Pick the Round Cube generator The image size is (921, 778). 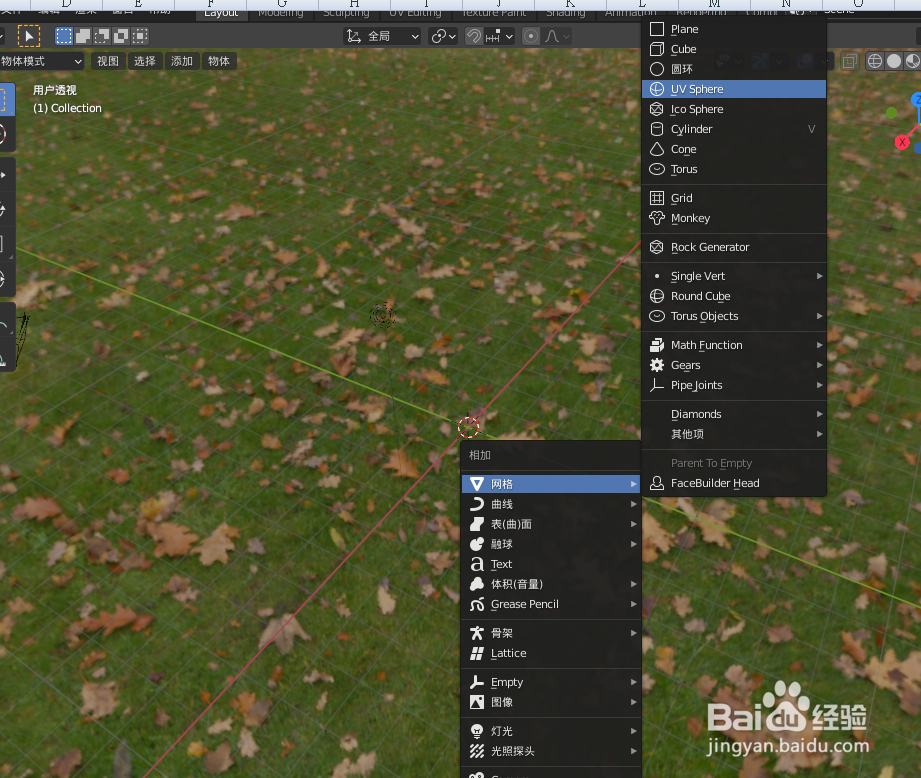(699, 295)
